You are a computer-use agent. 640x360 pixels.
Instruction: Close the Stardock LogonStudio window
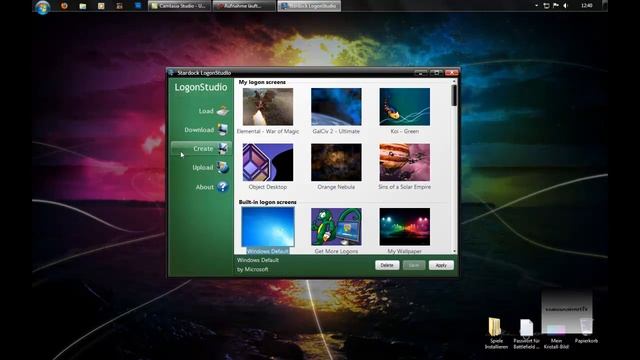pos(451,73)
